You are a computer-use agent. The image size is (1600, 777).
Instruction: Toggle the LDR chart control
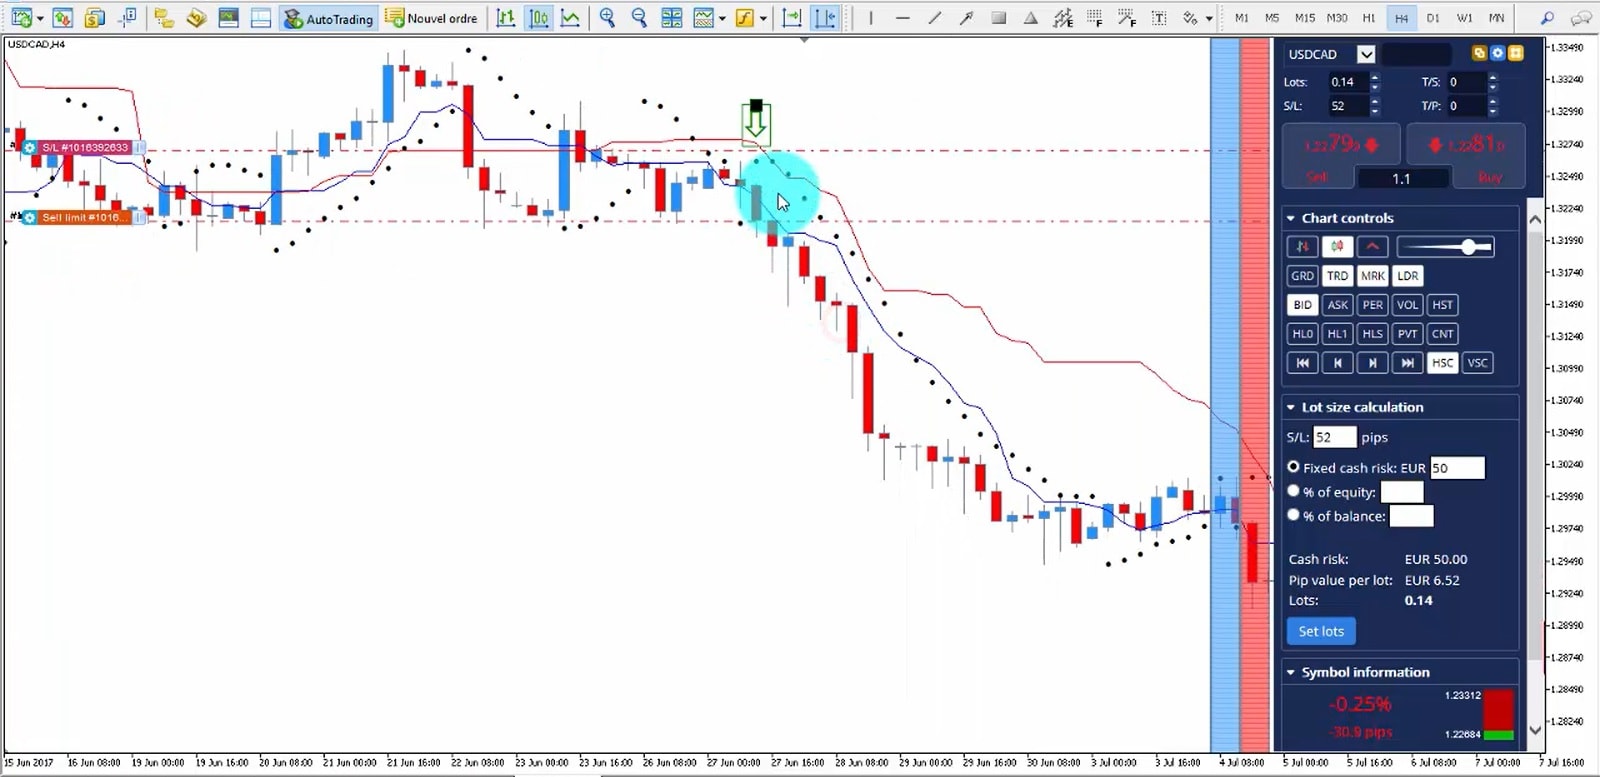1408,276
